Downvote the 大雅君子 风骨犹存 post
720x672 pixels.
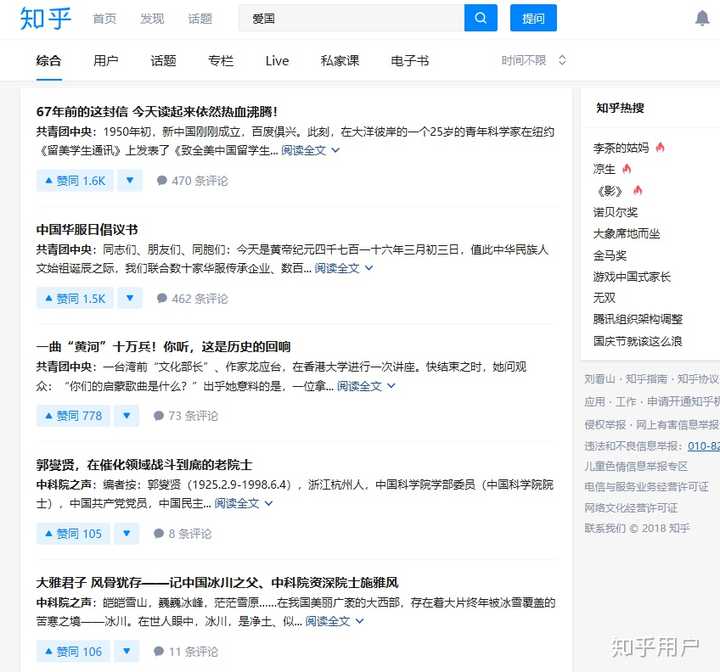127,651
